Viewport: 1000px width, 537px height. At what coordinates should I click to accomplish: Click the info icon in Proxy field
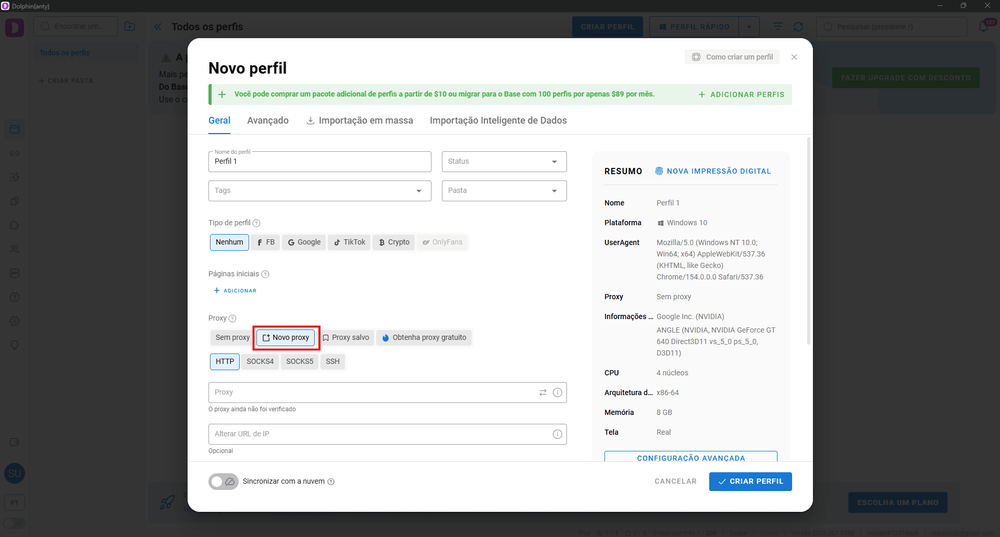tap(557, 393)
